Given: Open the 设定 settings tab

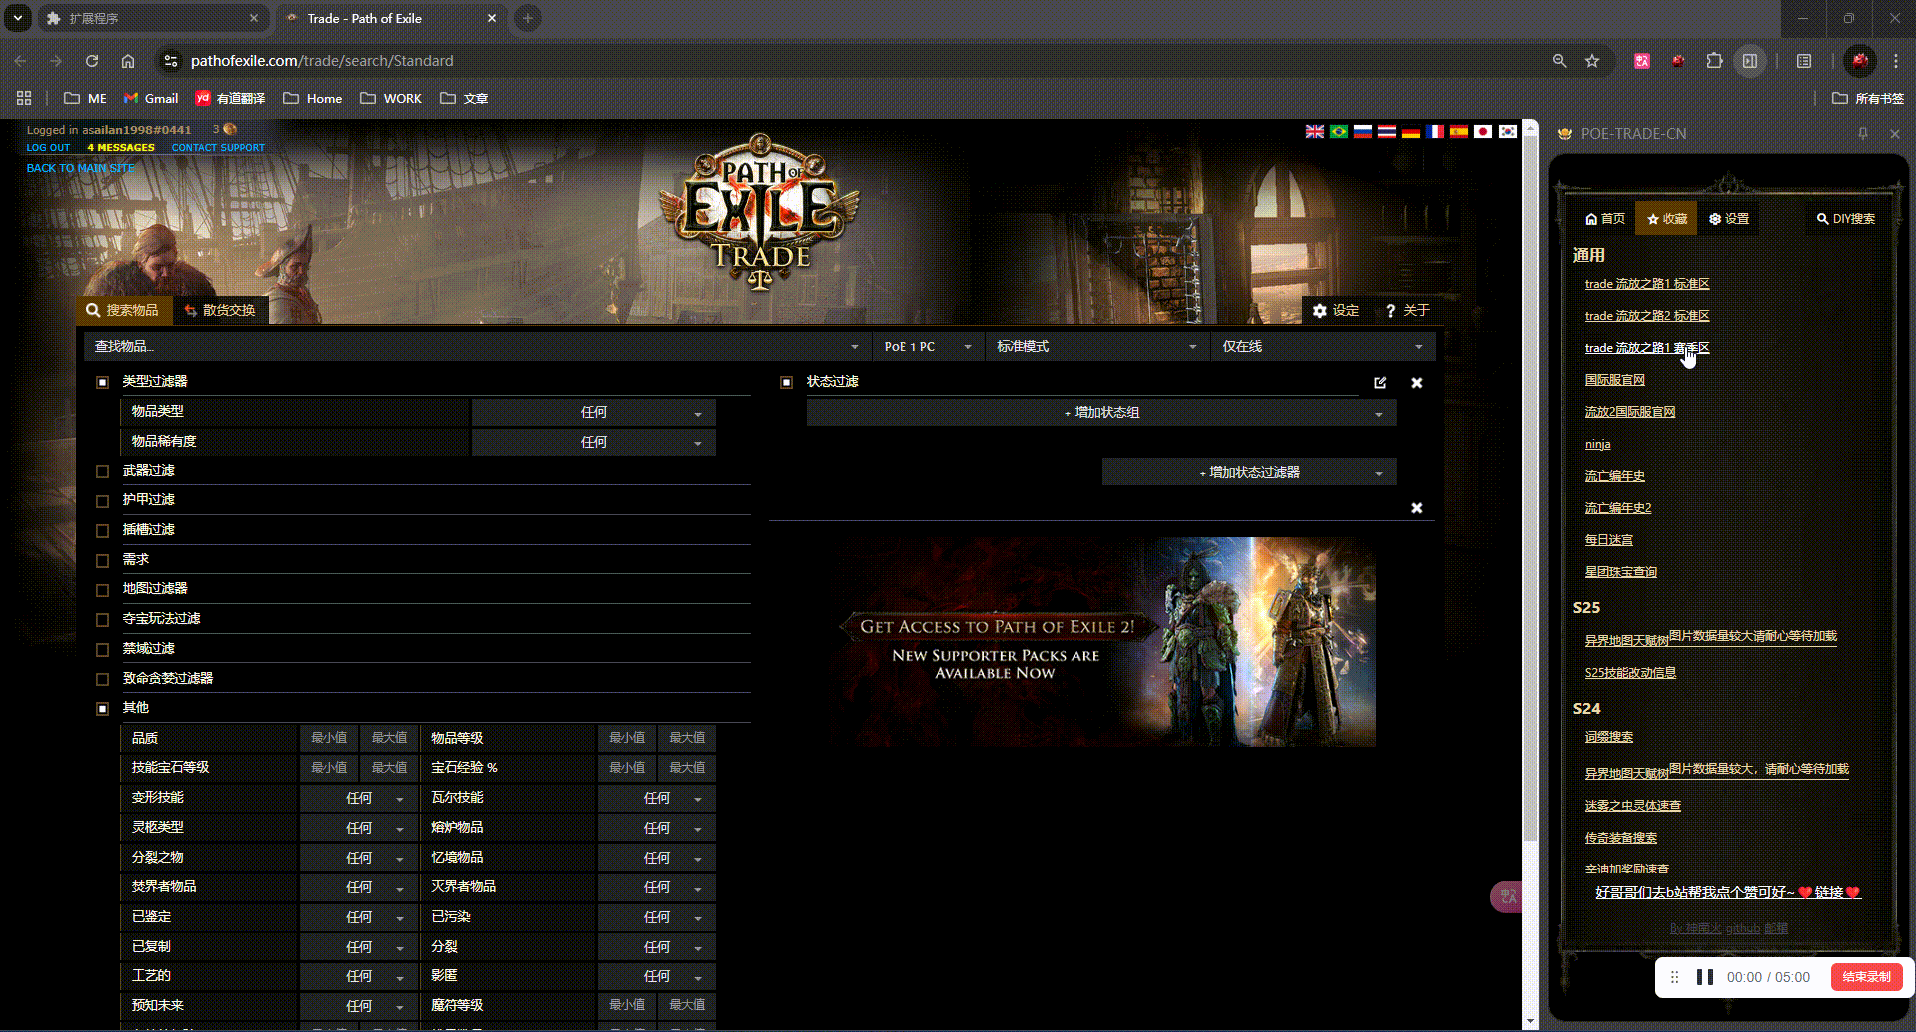Looking at the screenshot, I should pyautogui.click(x=1336, y=310).
